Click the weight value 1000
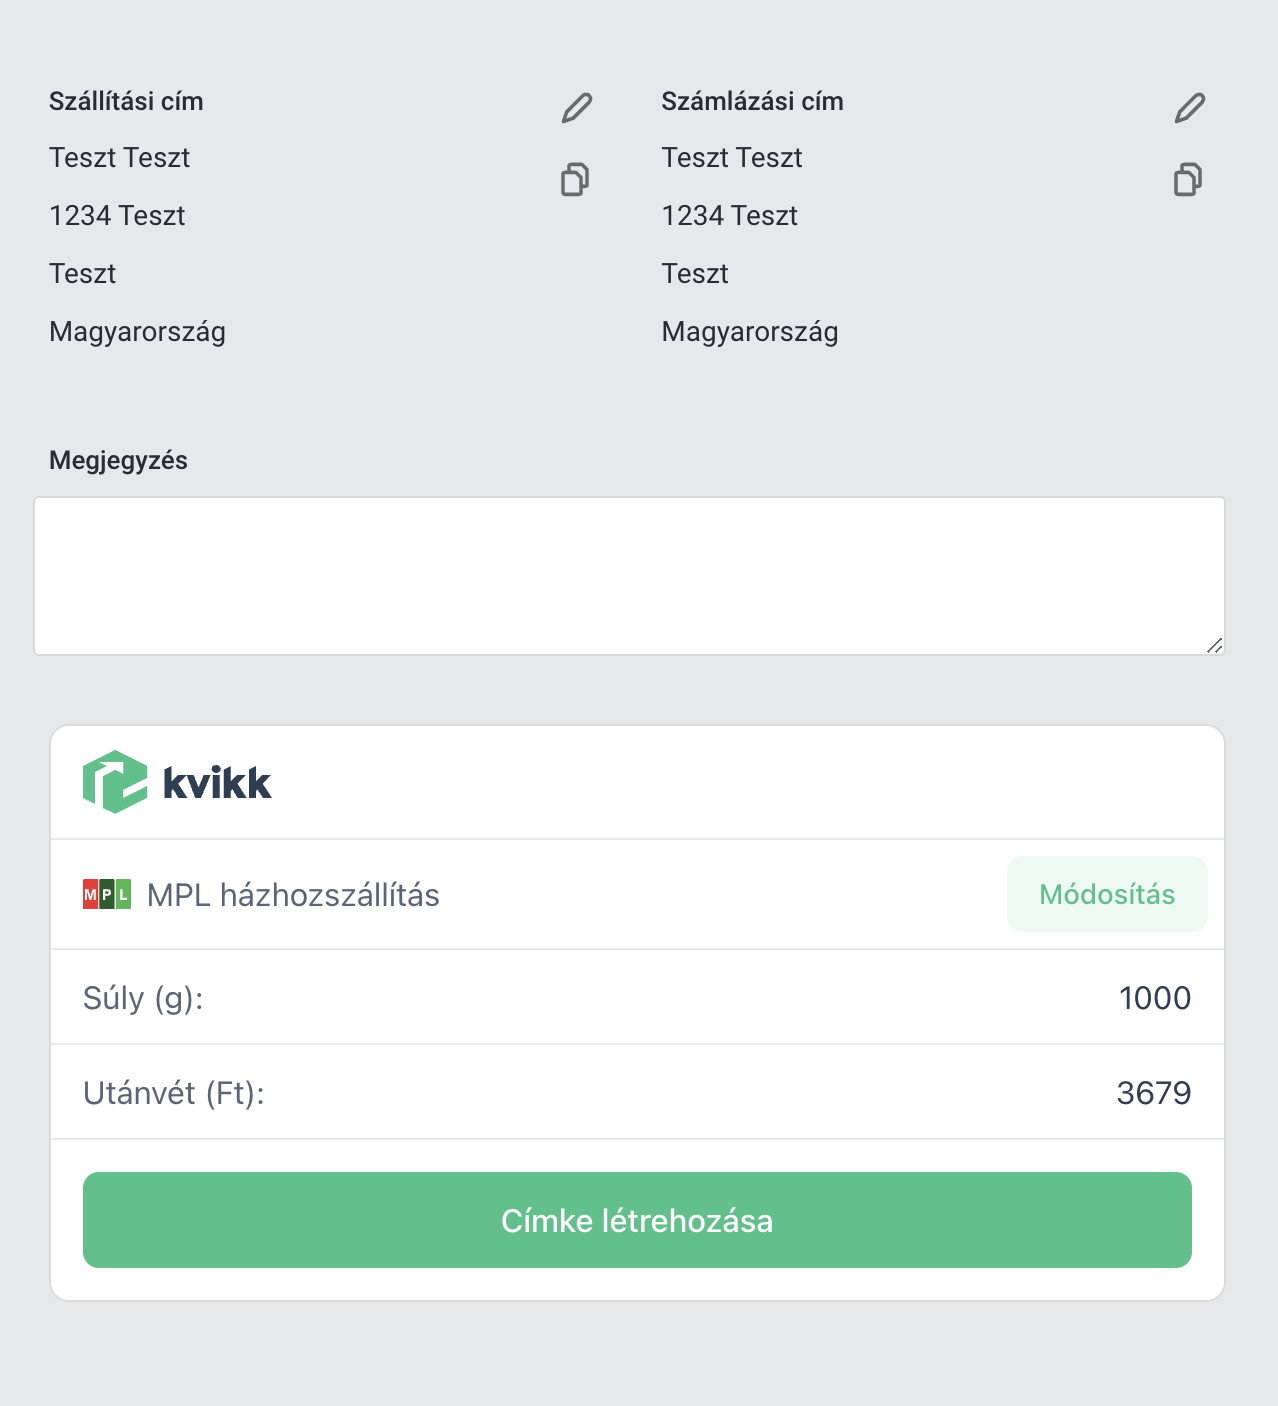The height and width of the screenshot is (1406, 1278). click(1154, 998)
